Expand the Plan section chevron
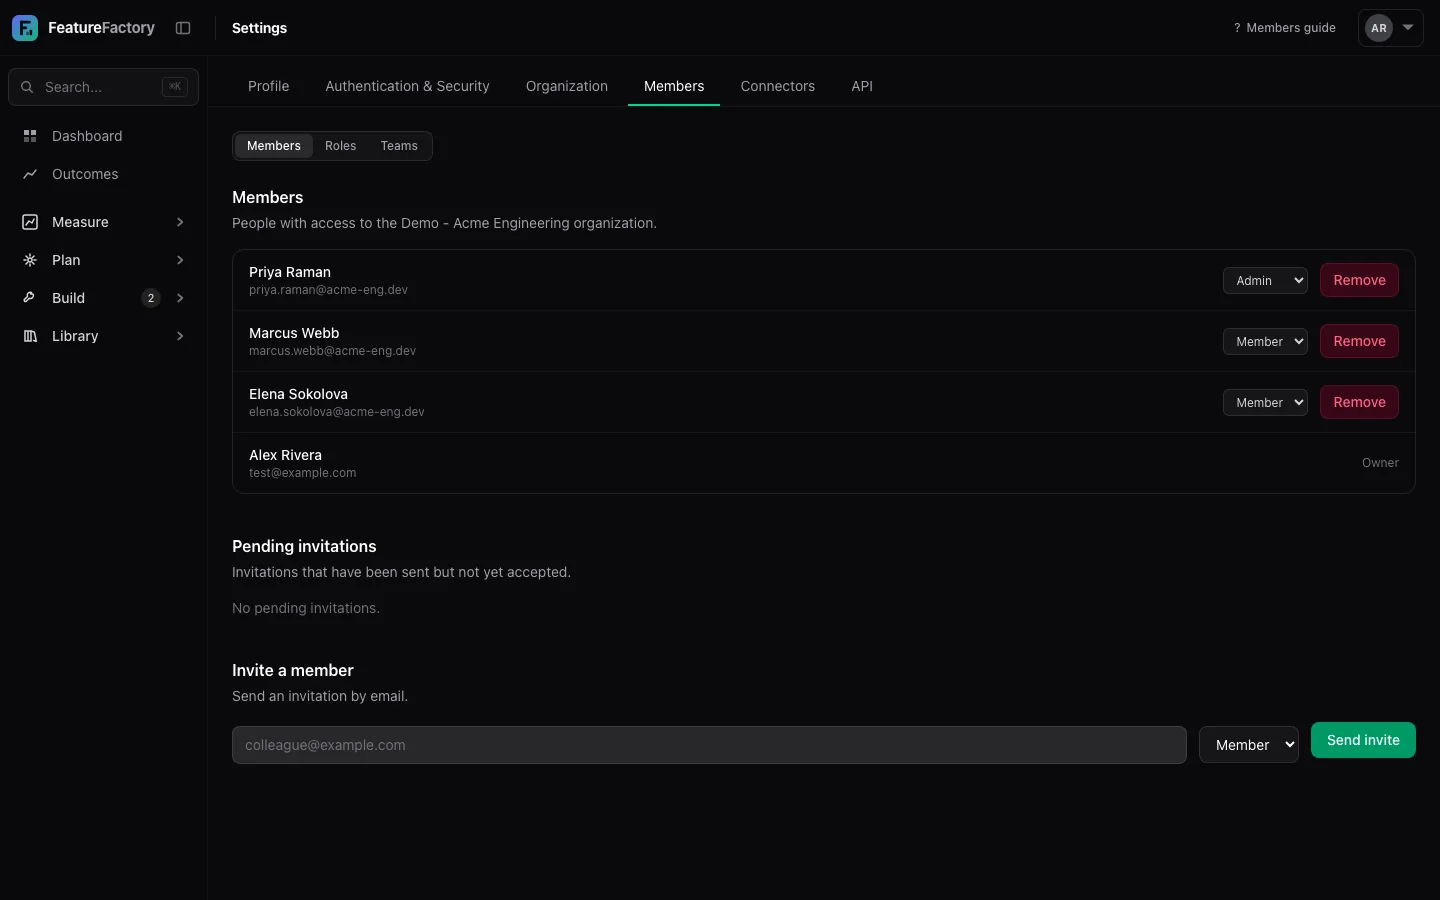This screenshot has height=900, width=1440. coord(180,260)
